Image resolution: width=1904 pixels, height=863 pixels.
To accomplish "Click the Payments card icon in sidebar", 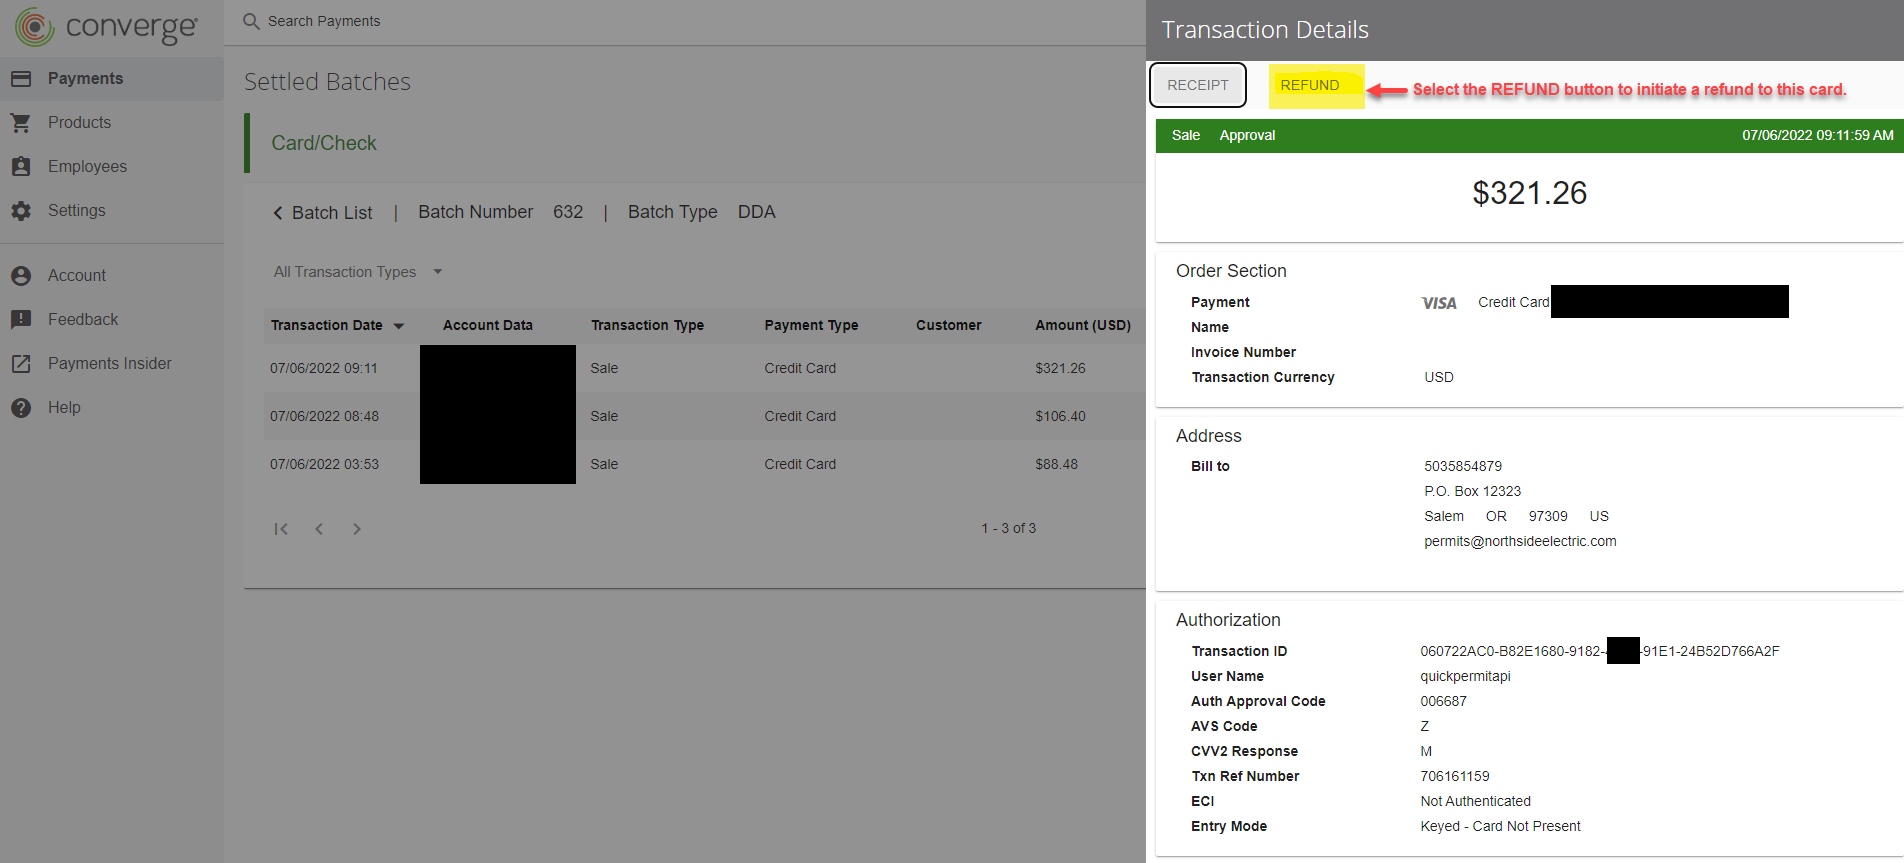I will click(21, 79).
